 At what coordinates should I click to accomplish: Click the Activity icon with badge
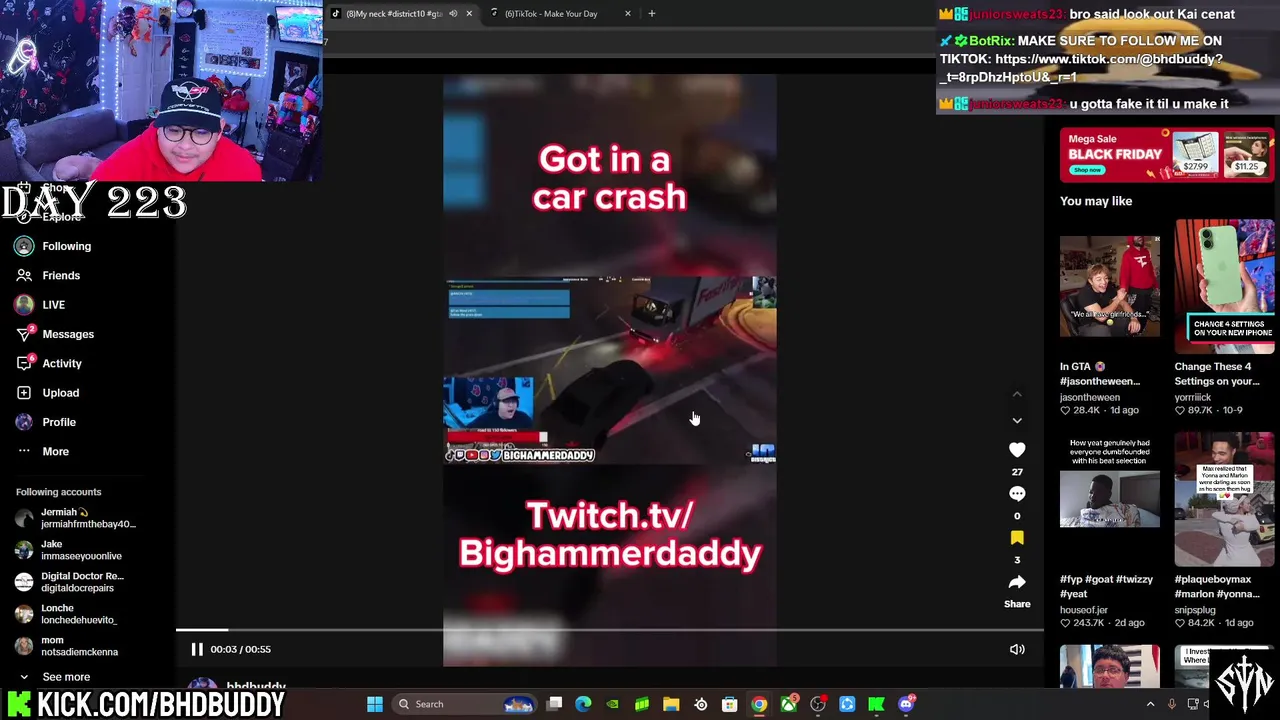point(24,363)
